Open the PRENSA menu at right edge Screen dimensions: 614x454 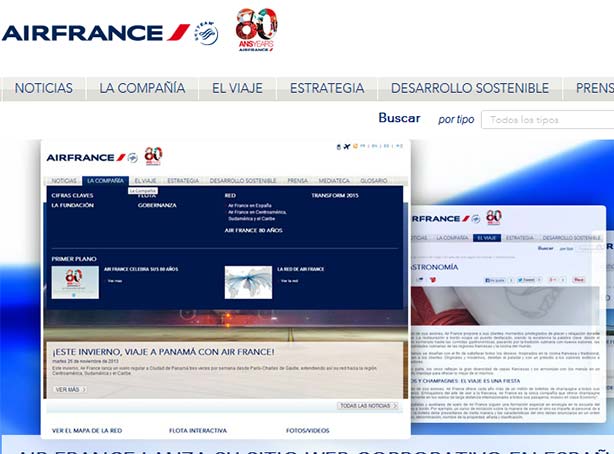[x=589, y=88]
